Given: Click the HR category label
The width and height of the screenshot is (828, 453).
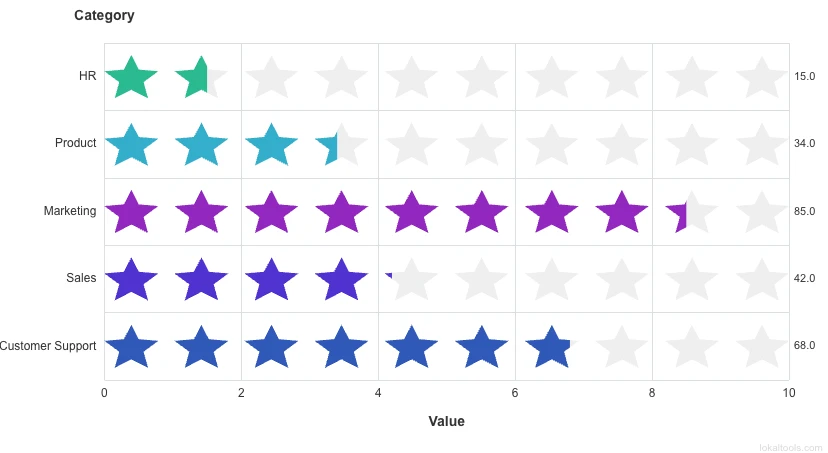Looking at the screenshot, I should [x=88, y=76].
